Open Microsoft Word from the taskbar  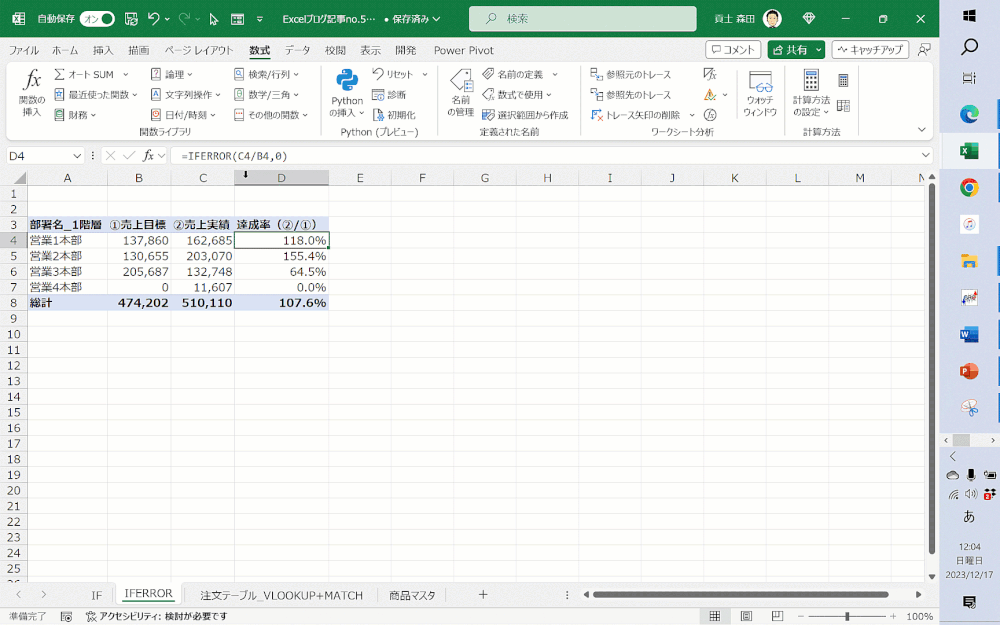968,334
